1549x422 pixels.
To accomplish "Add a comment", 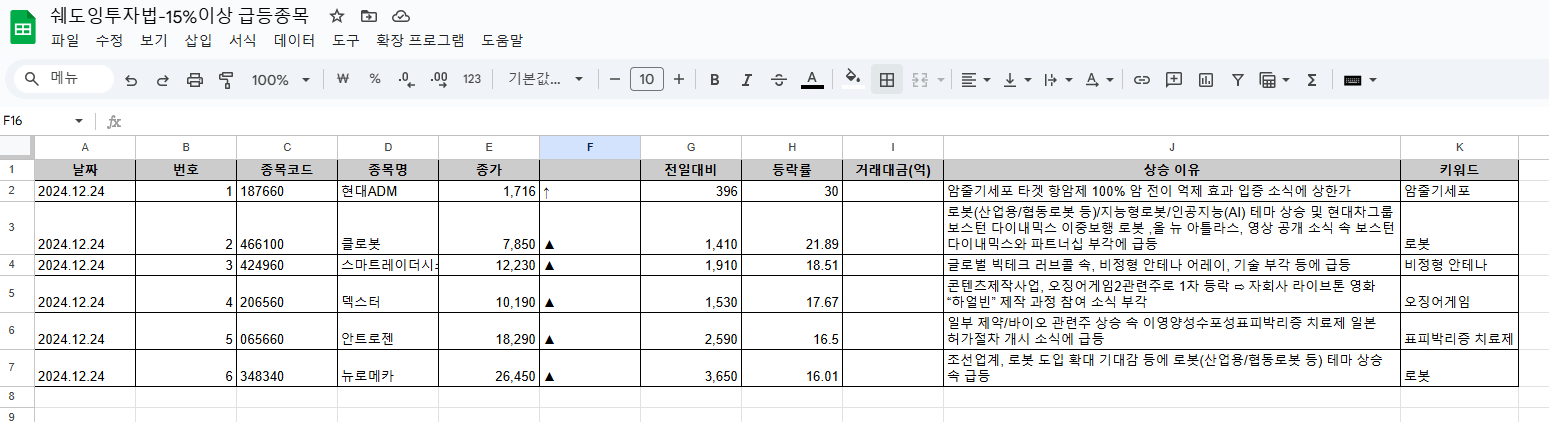I will [1174, 80].
